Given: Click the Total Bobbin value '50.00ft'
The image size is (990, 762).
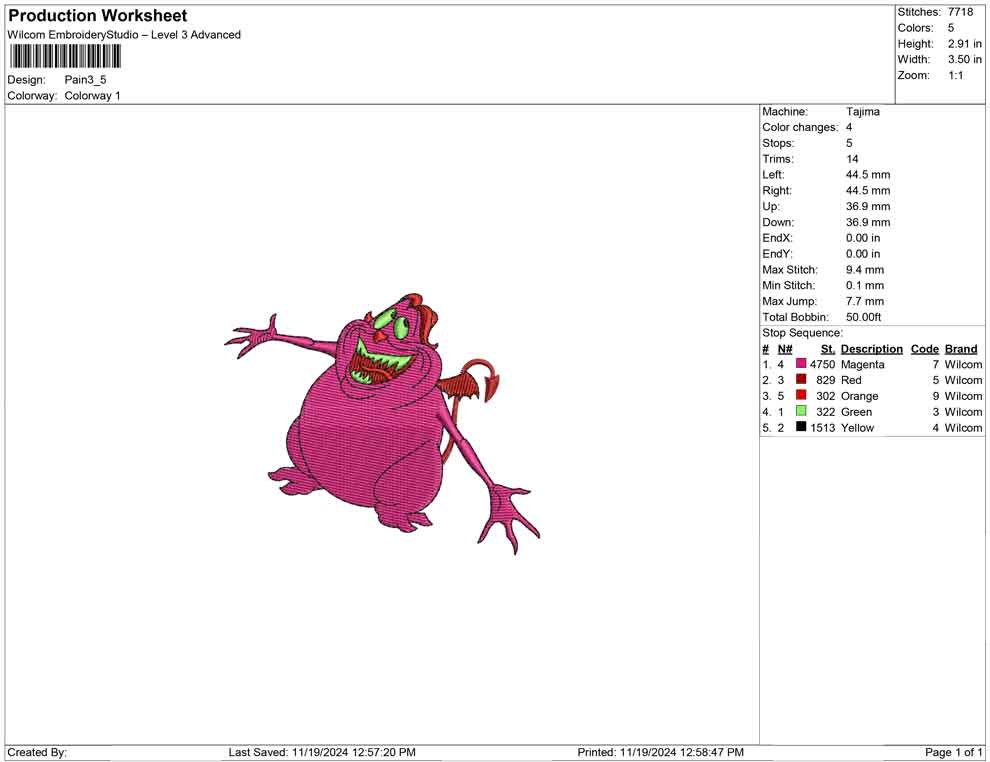Looking at the screenshot, I should [864, 317].
